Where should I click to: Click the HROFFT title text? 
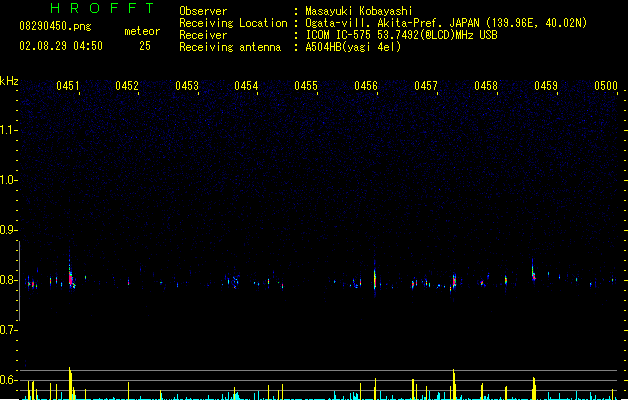pos(102,8)
